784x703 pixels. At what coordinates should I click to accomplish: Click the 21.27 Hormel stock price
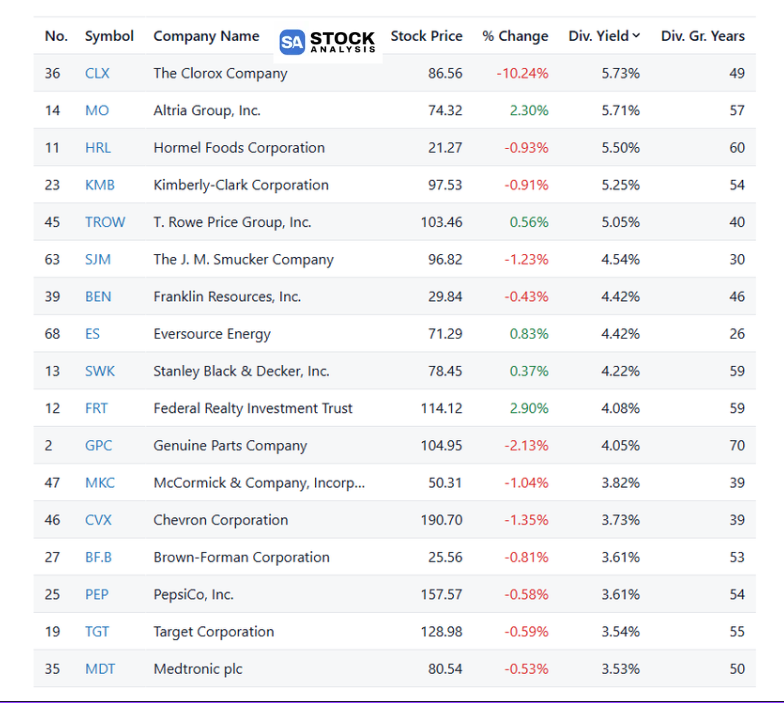(445, 148)
